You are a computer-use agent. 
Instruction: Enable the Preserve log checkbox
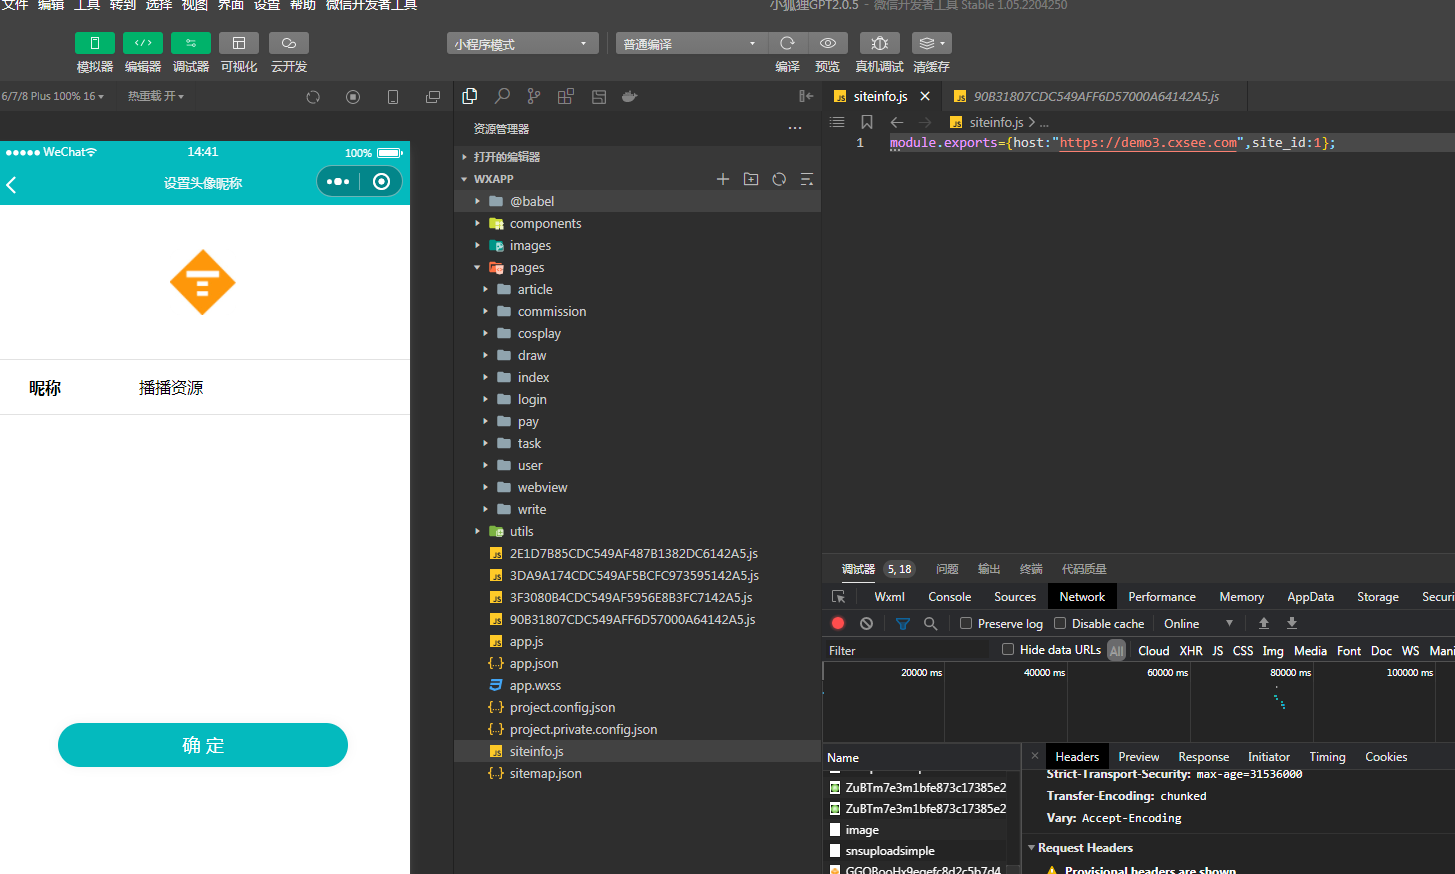(966, 623)
